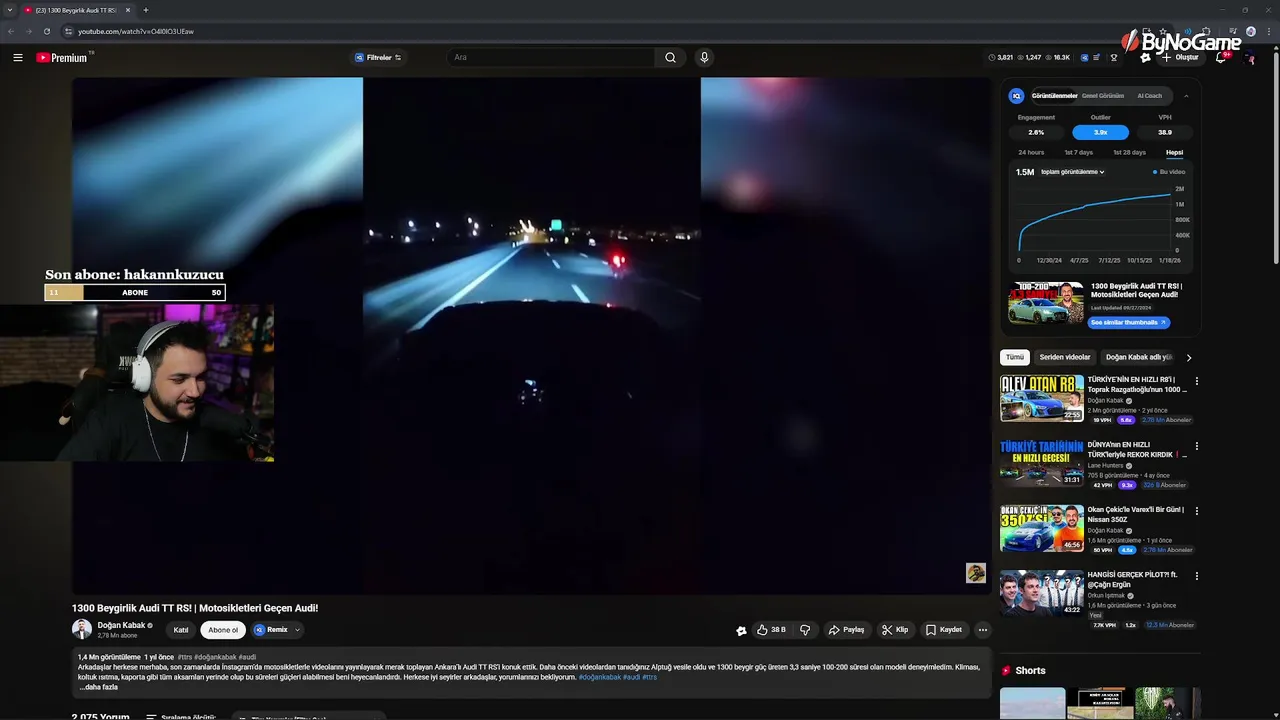Open Okan Çekiç'le Varex'li Bir Gün title
The image size is (1280, 720).
click(x=1137, y=514)
